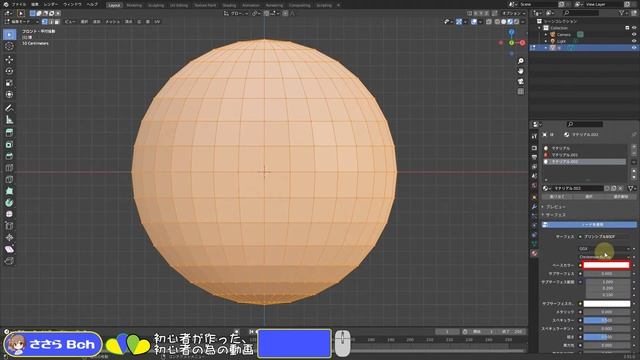Viewport: 640px width, 360px height.
Task: Toggle X-ray view in viewport header
Action: tap(489, 22)
